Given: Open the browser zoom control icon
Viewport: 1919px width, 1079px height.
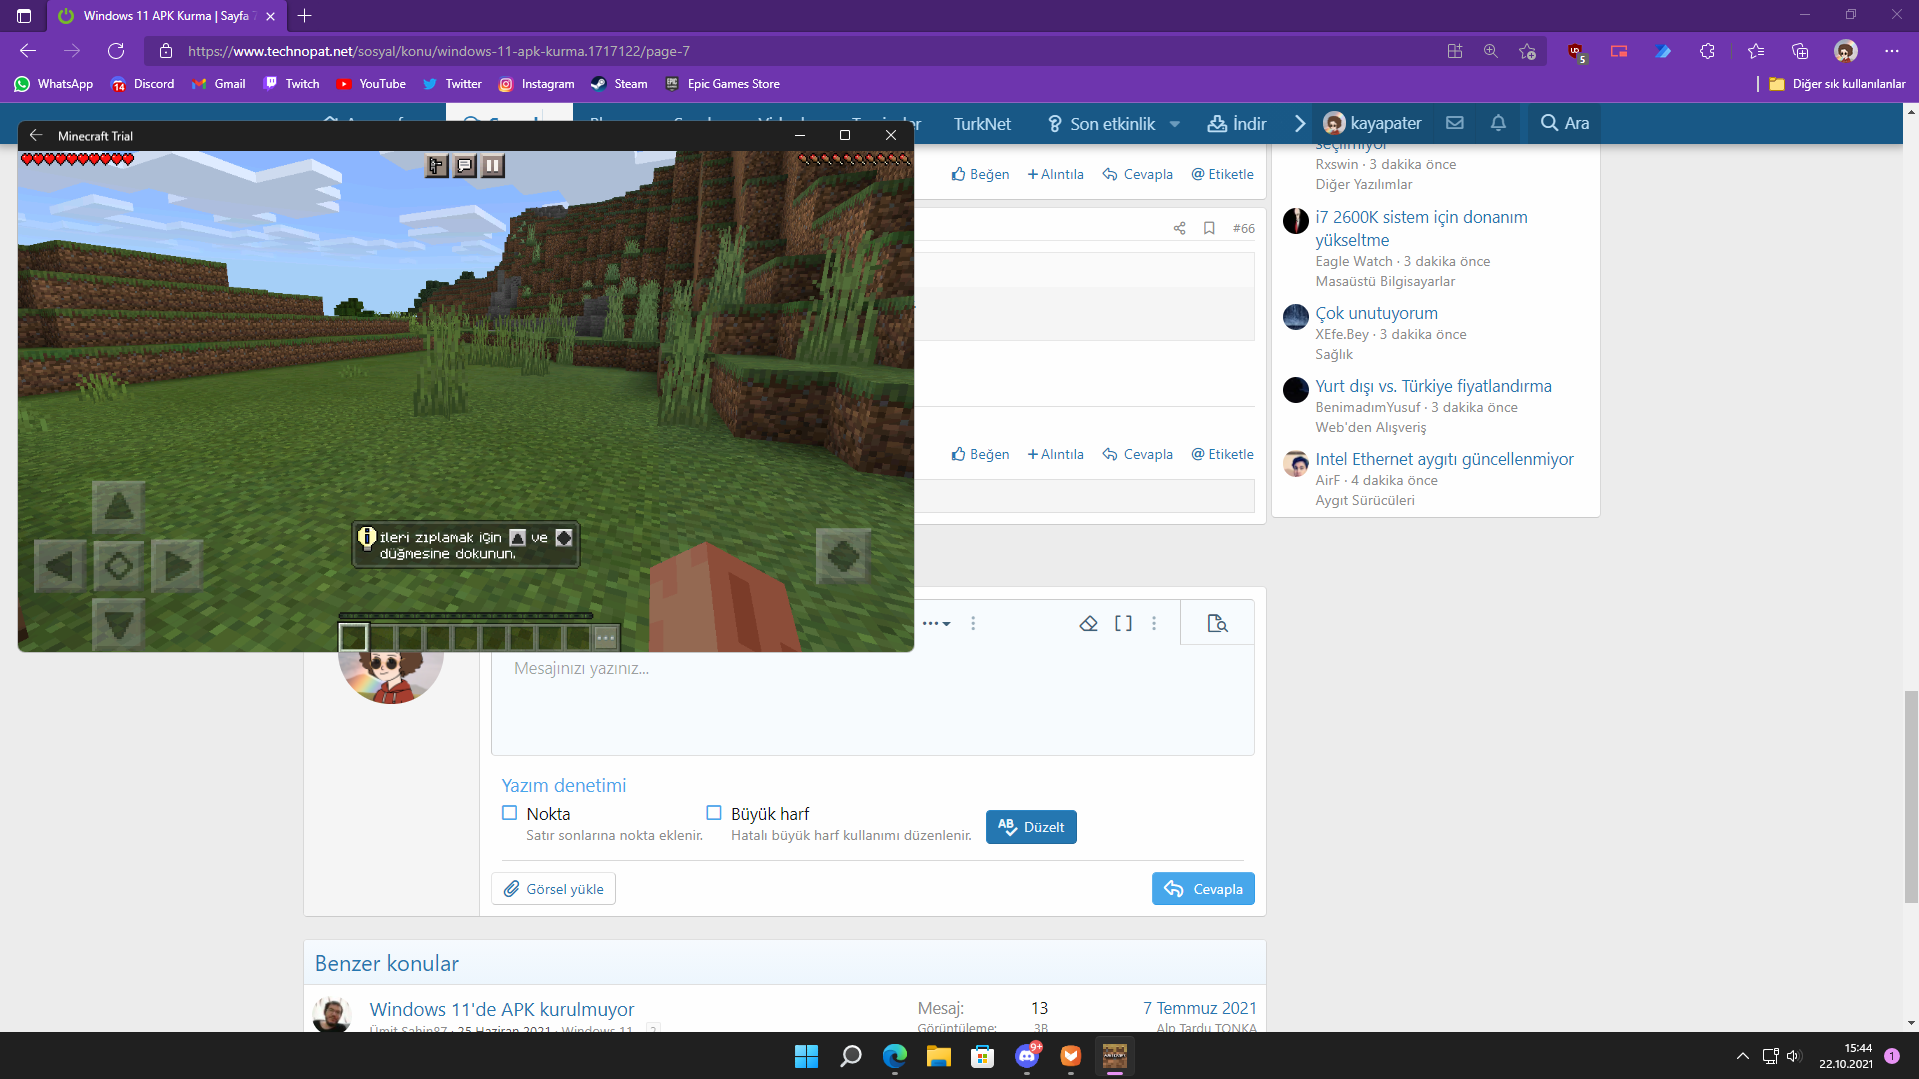Looking at the screenshot, I should [x=1491, y=51].
